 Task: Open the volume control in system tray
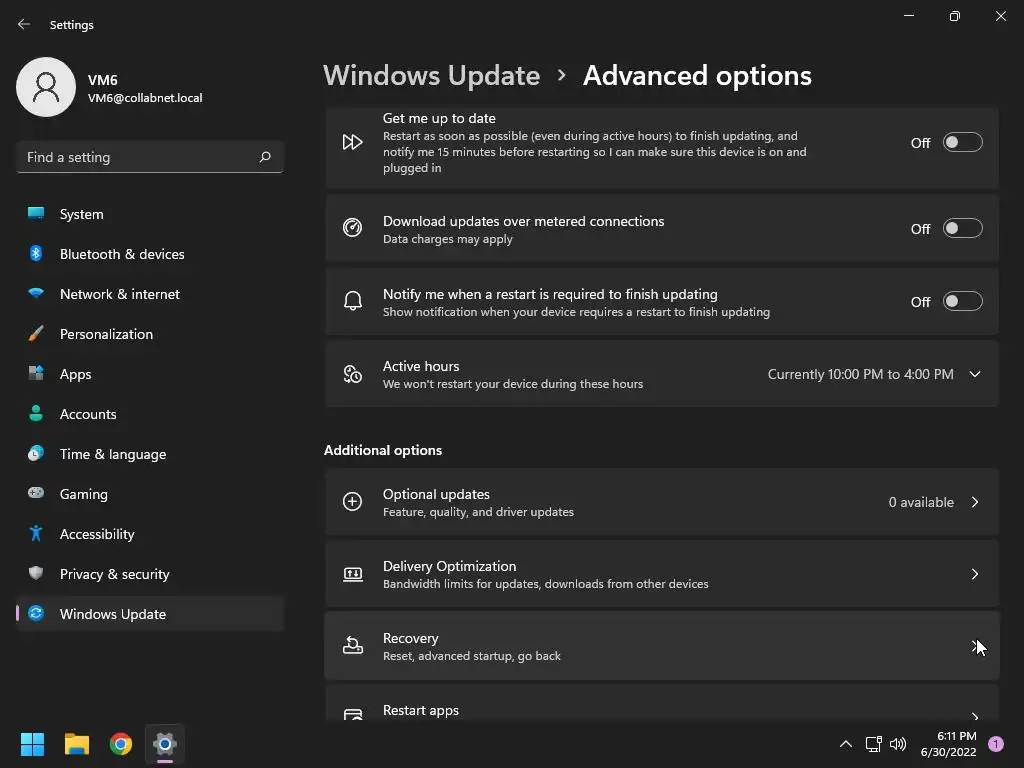[x=898, y=744]
